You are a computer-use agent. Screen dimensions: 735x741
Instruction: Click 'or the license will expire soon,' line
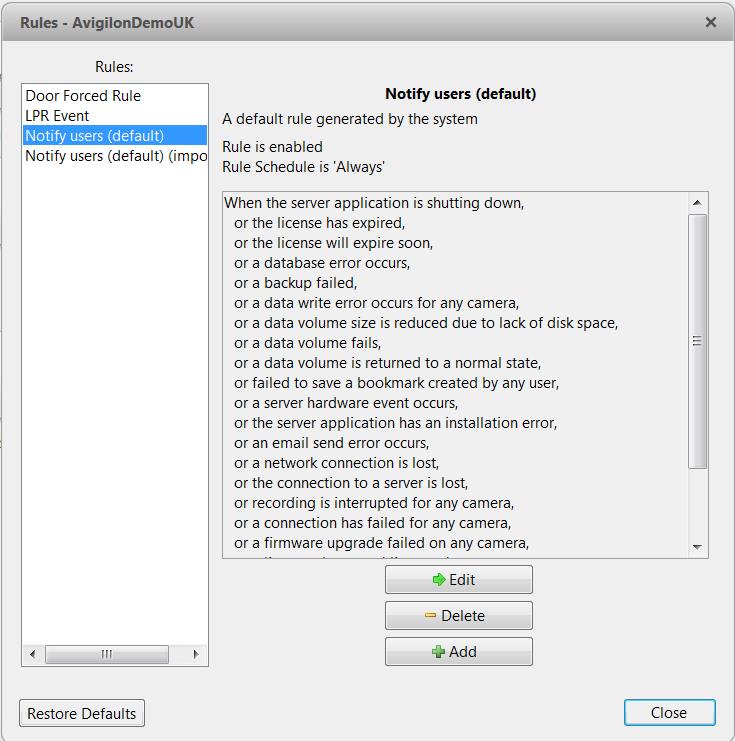click(x=334, y=243)
